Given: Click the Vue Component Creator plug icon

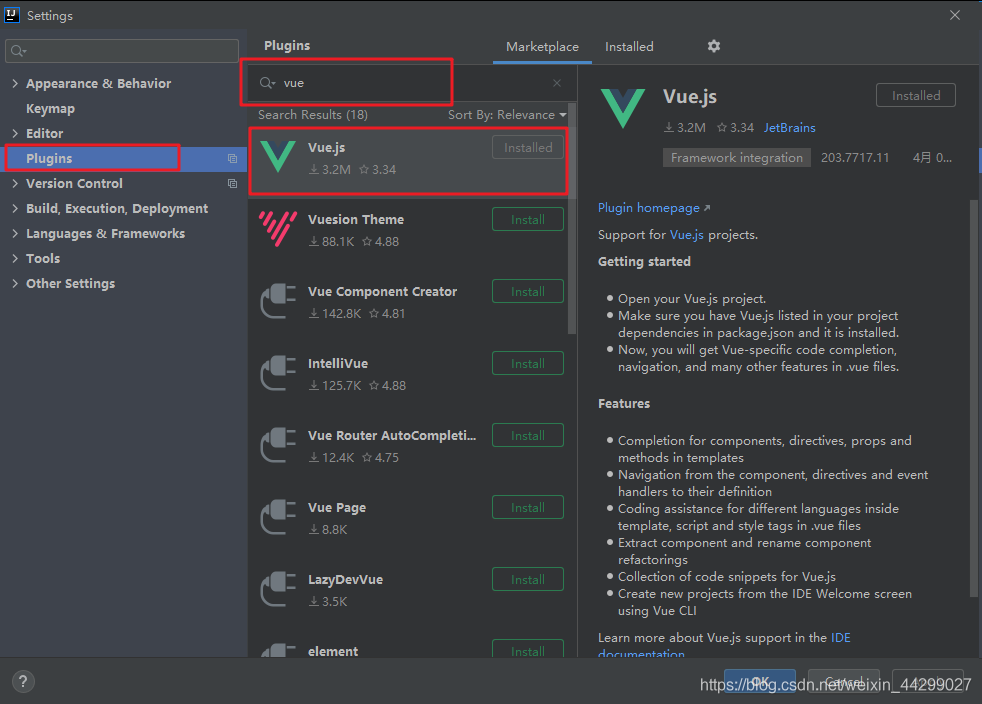Looking at the screenshot, I should (277, 301).
